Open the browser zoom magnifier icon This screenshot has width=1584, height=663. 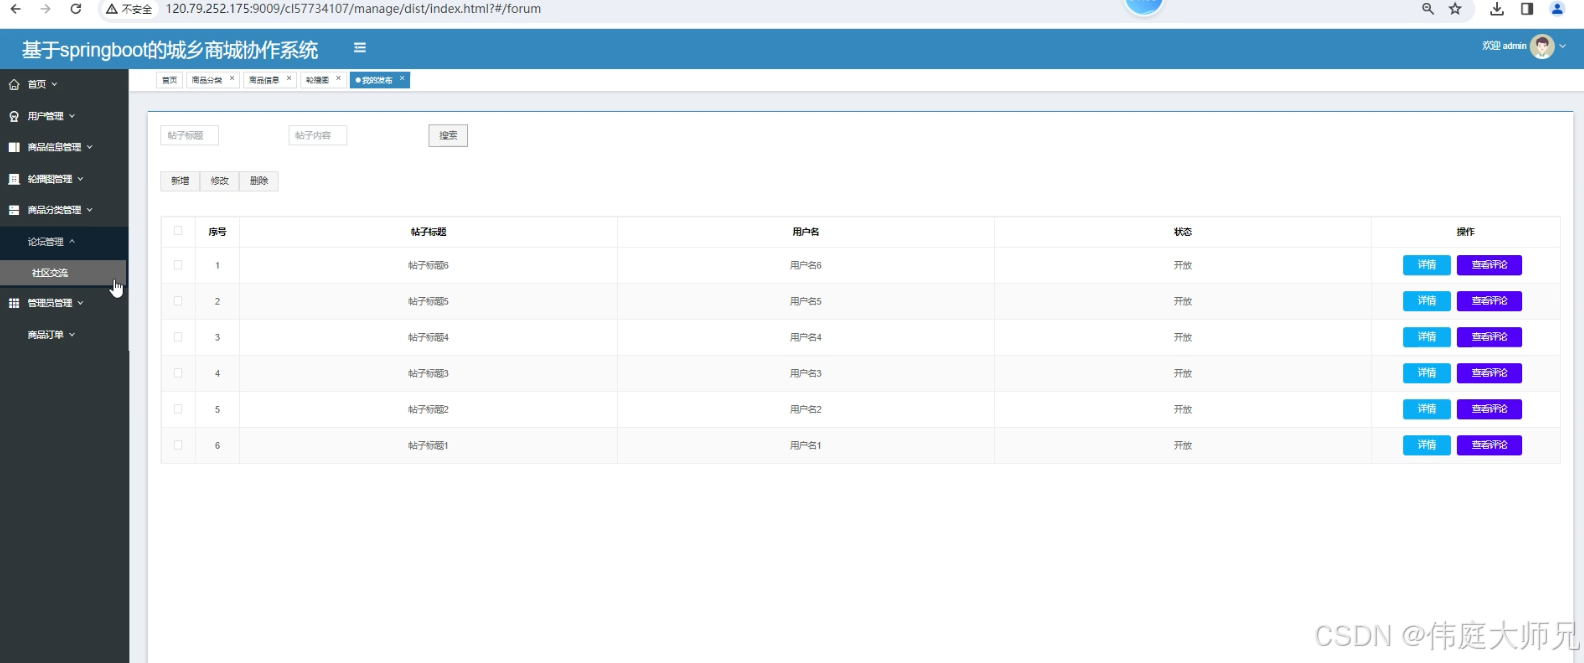click(1428, 9)
